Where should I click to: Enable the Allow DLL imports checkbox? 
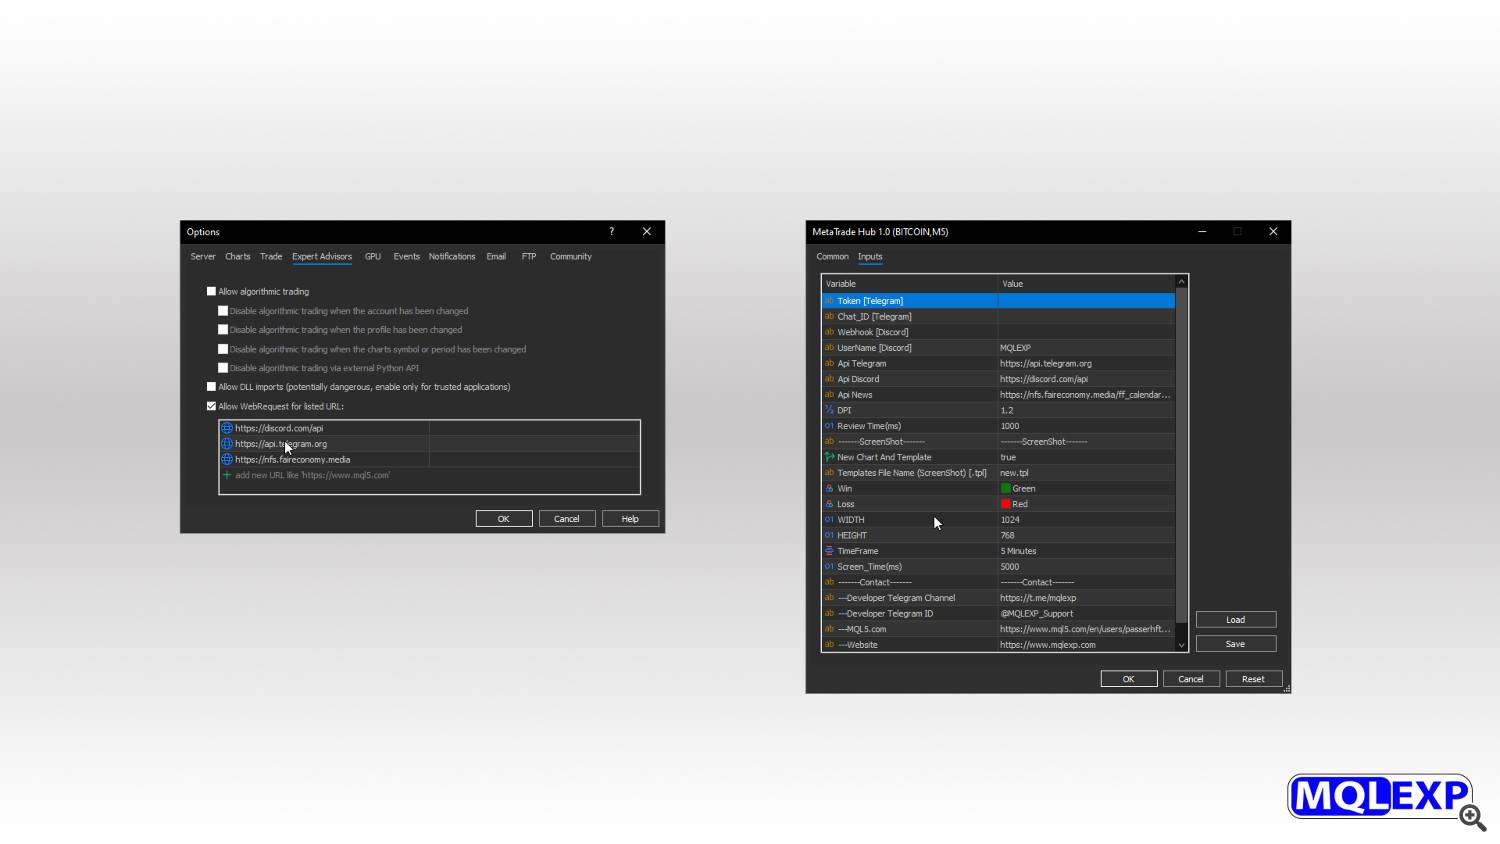click(x=211, y=387)
